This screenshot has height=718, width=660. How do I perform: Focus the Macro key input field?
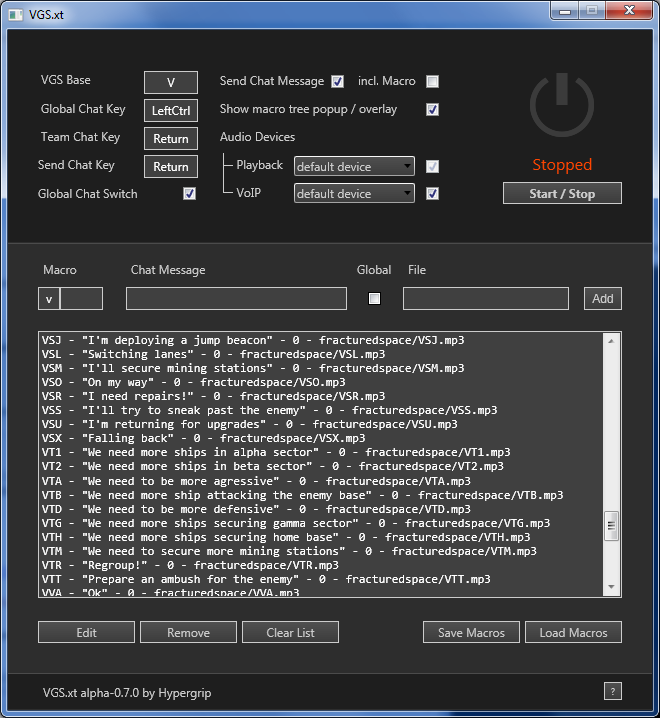[81, 299]
